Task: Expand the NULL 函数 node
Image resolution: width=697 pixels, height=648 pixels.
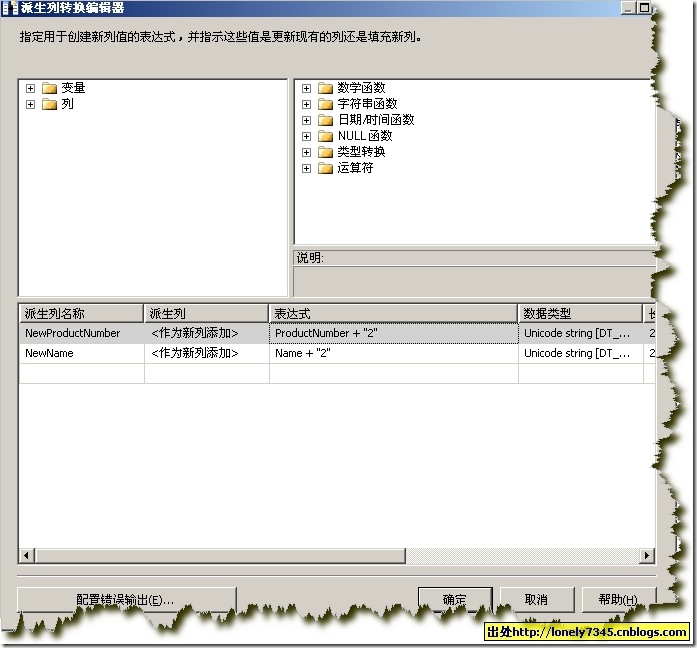Action: click(x=306, y=136)
